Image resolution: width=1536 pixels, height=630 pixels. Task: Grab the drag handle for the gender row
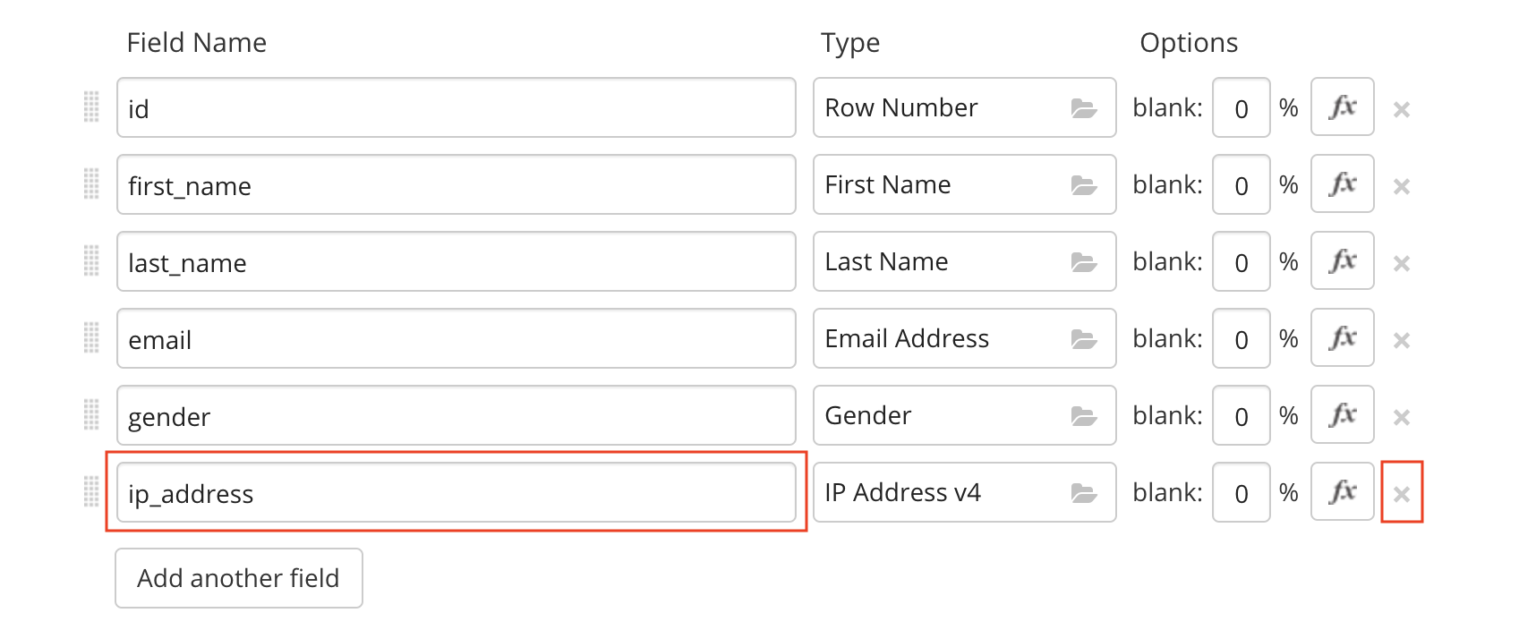click(91, 415)
